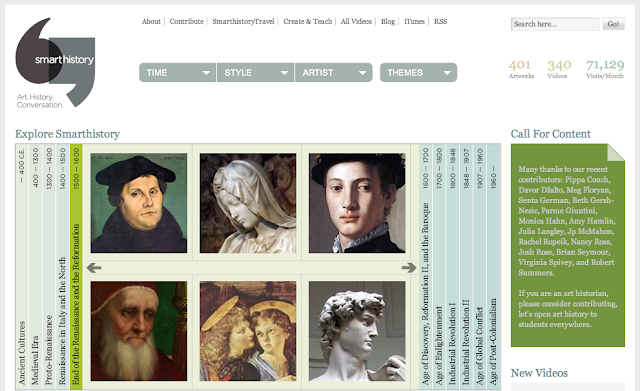Viewport: 640px width, 391px height.
Task: Open the RSS feed link
Action: [440, 21]
